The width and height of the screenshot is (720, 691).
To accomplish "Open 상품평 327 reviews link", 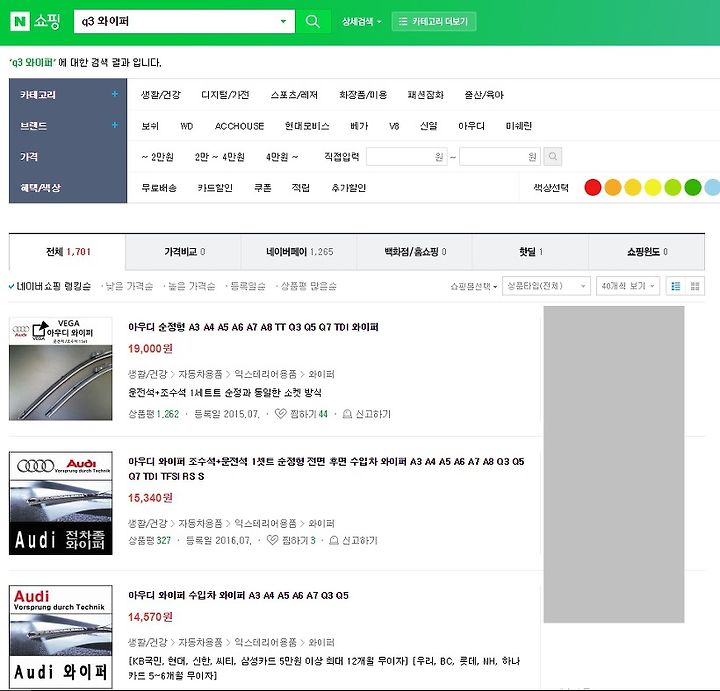I will (150, 540).
